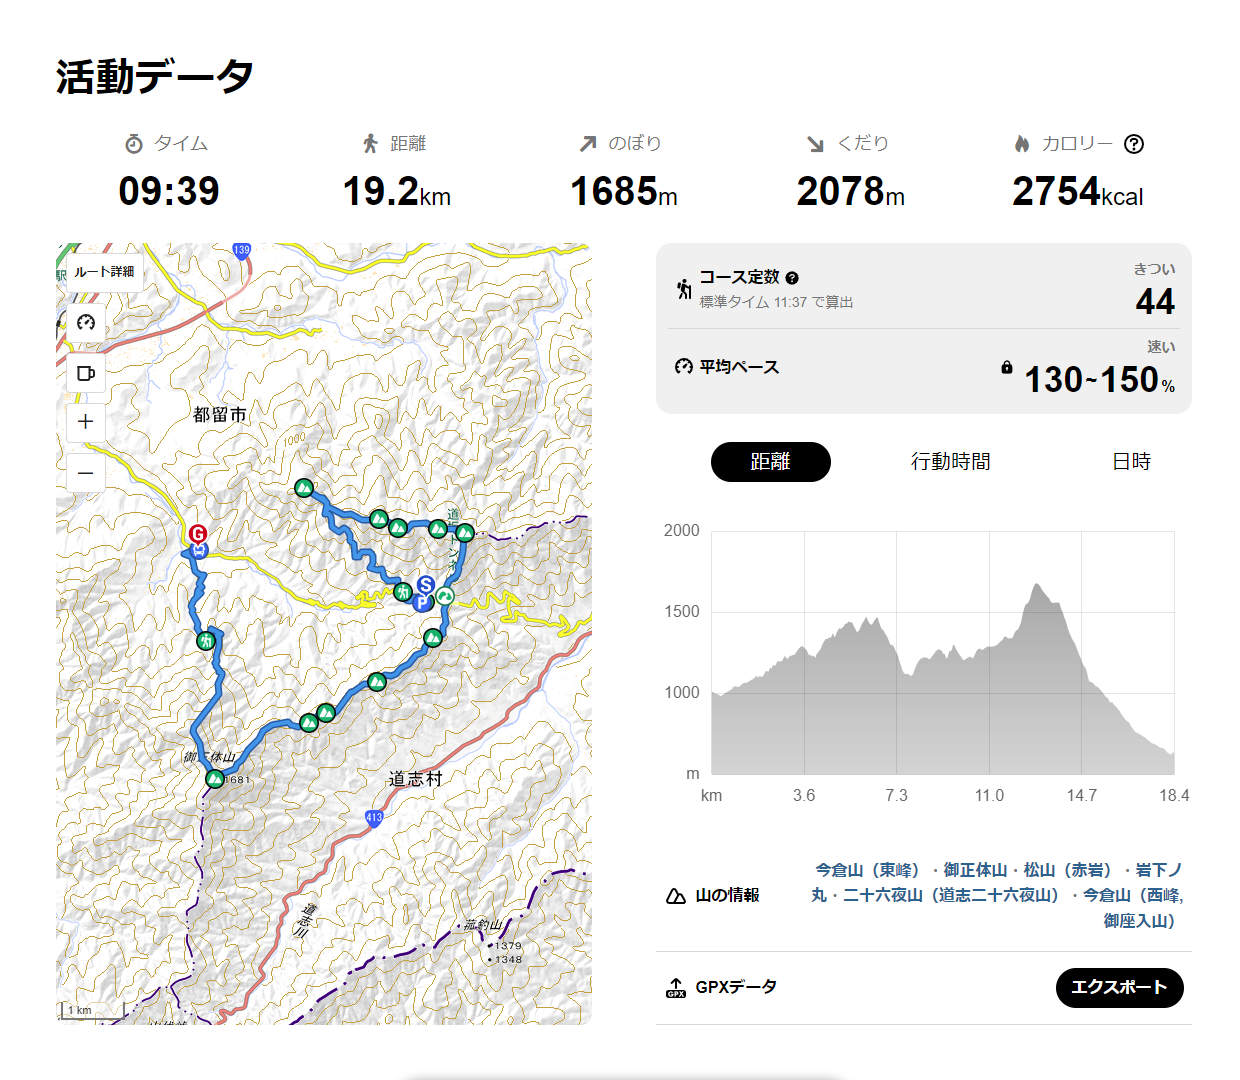Toggle the rest points cup icon
The height and width of the screenshot is (1080, 1240).
click(x=86, y=373)
